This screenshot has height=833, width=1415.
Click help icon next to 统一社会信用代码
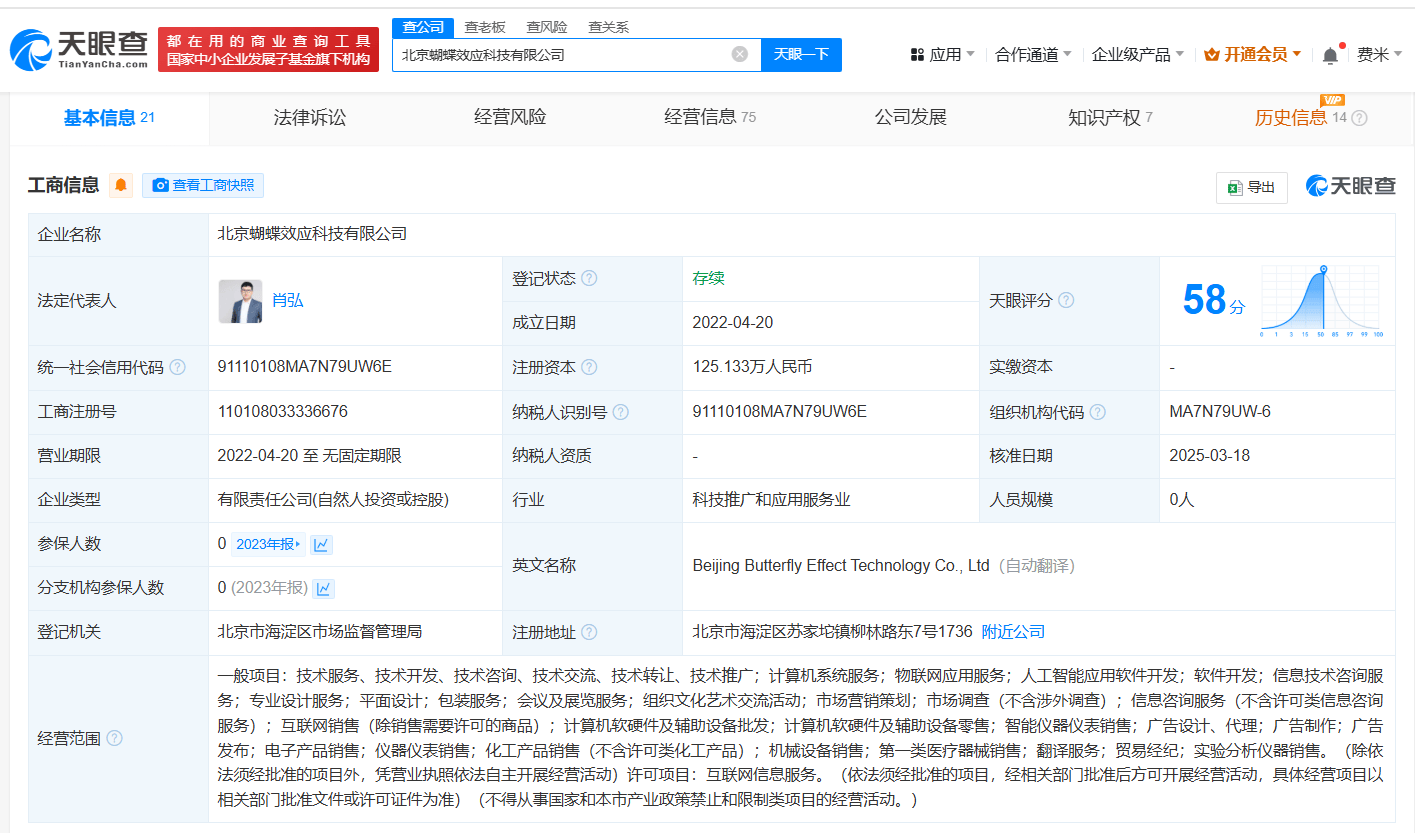(178, 367)
